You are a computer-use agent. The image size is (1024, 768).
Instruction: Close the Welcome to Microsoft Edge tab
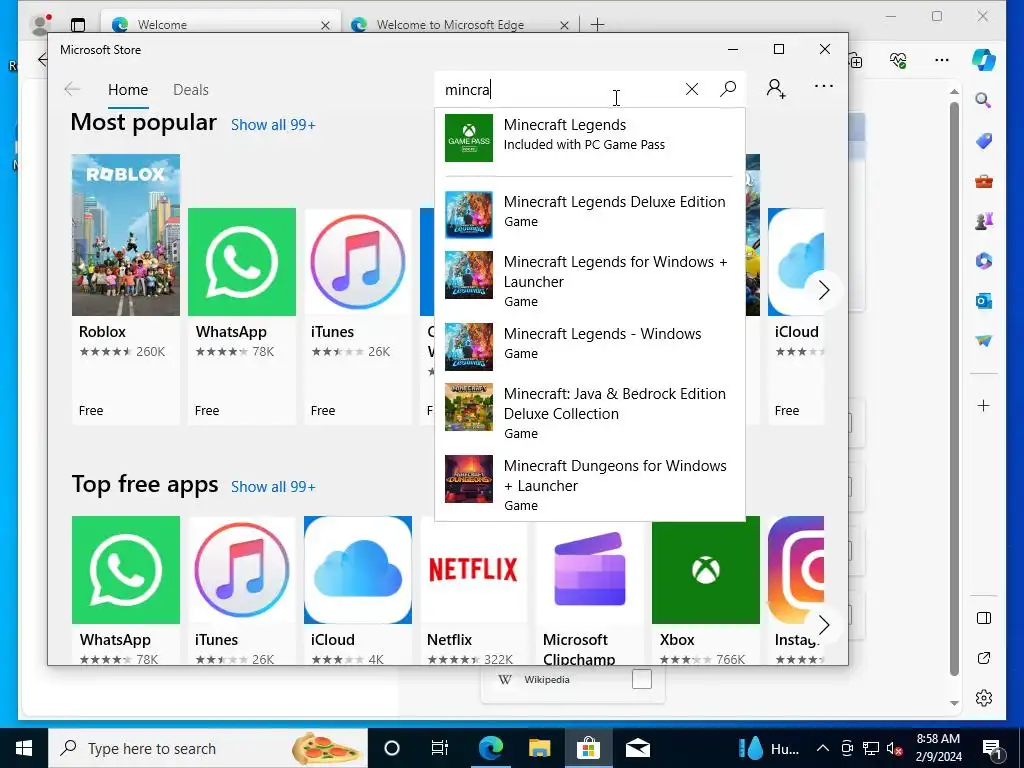tap(564, 25)
